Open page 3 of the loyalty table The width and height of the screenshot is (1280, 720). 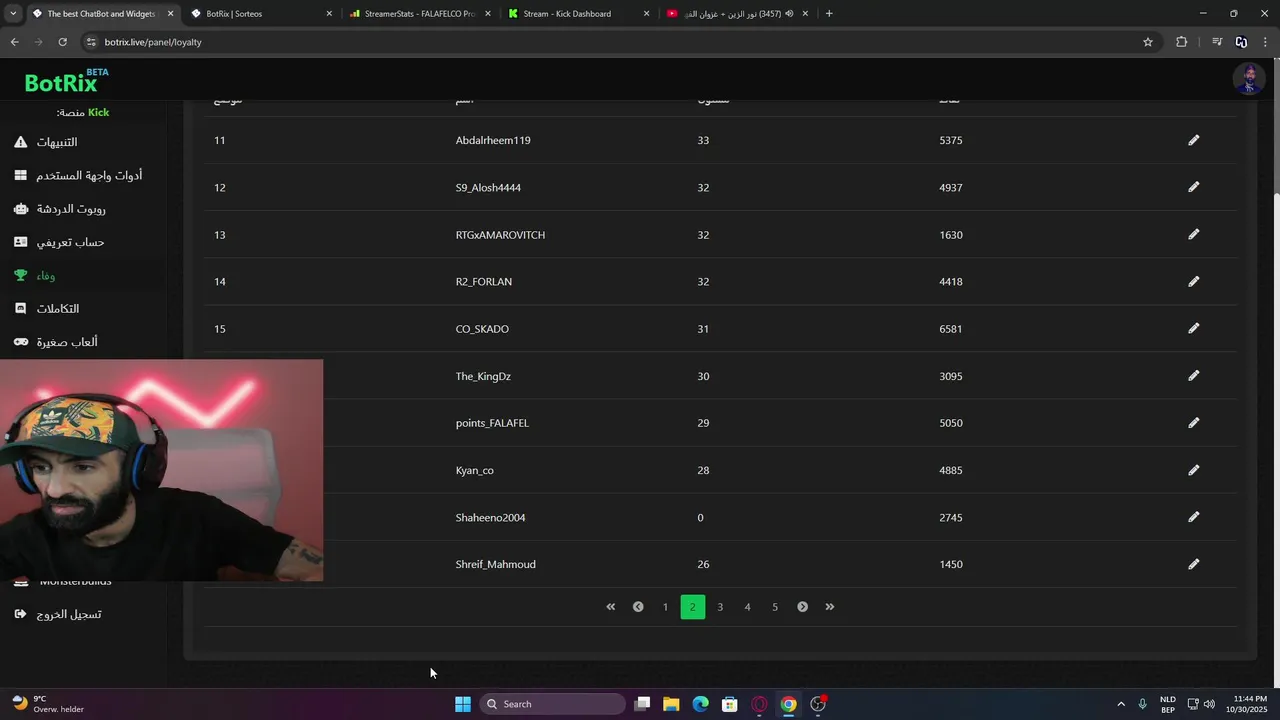coord(720,607)
